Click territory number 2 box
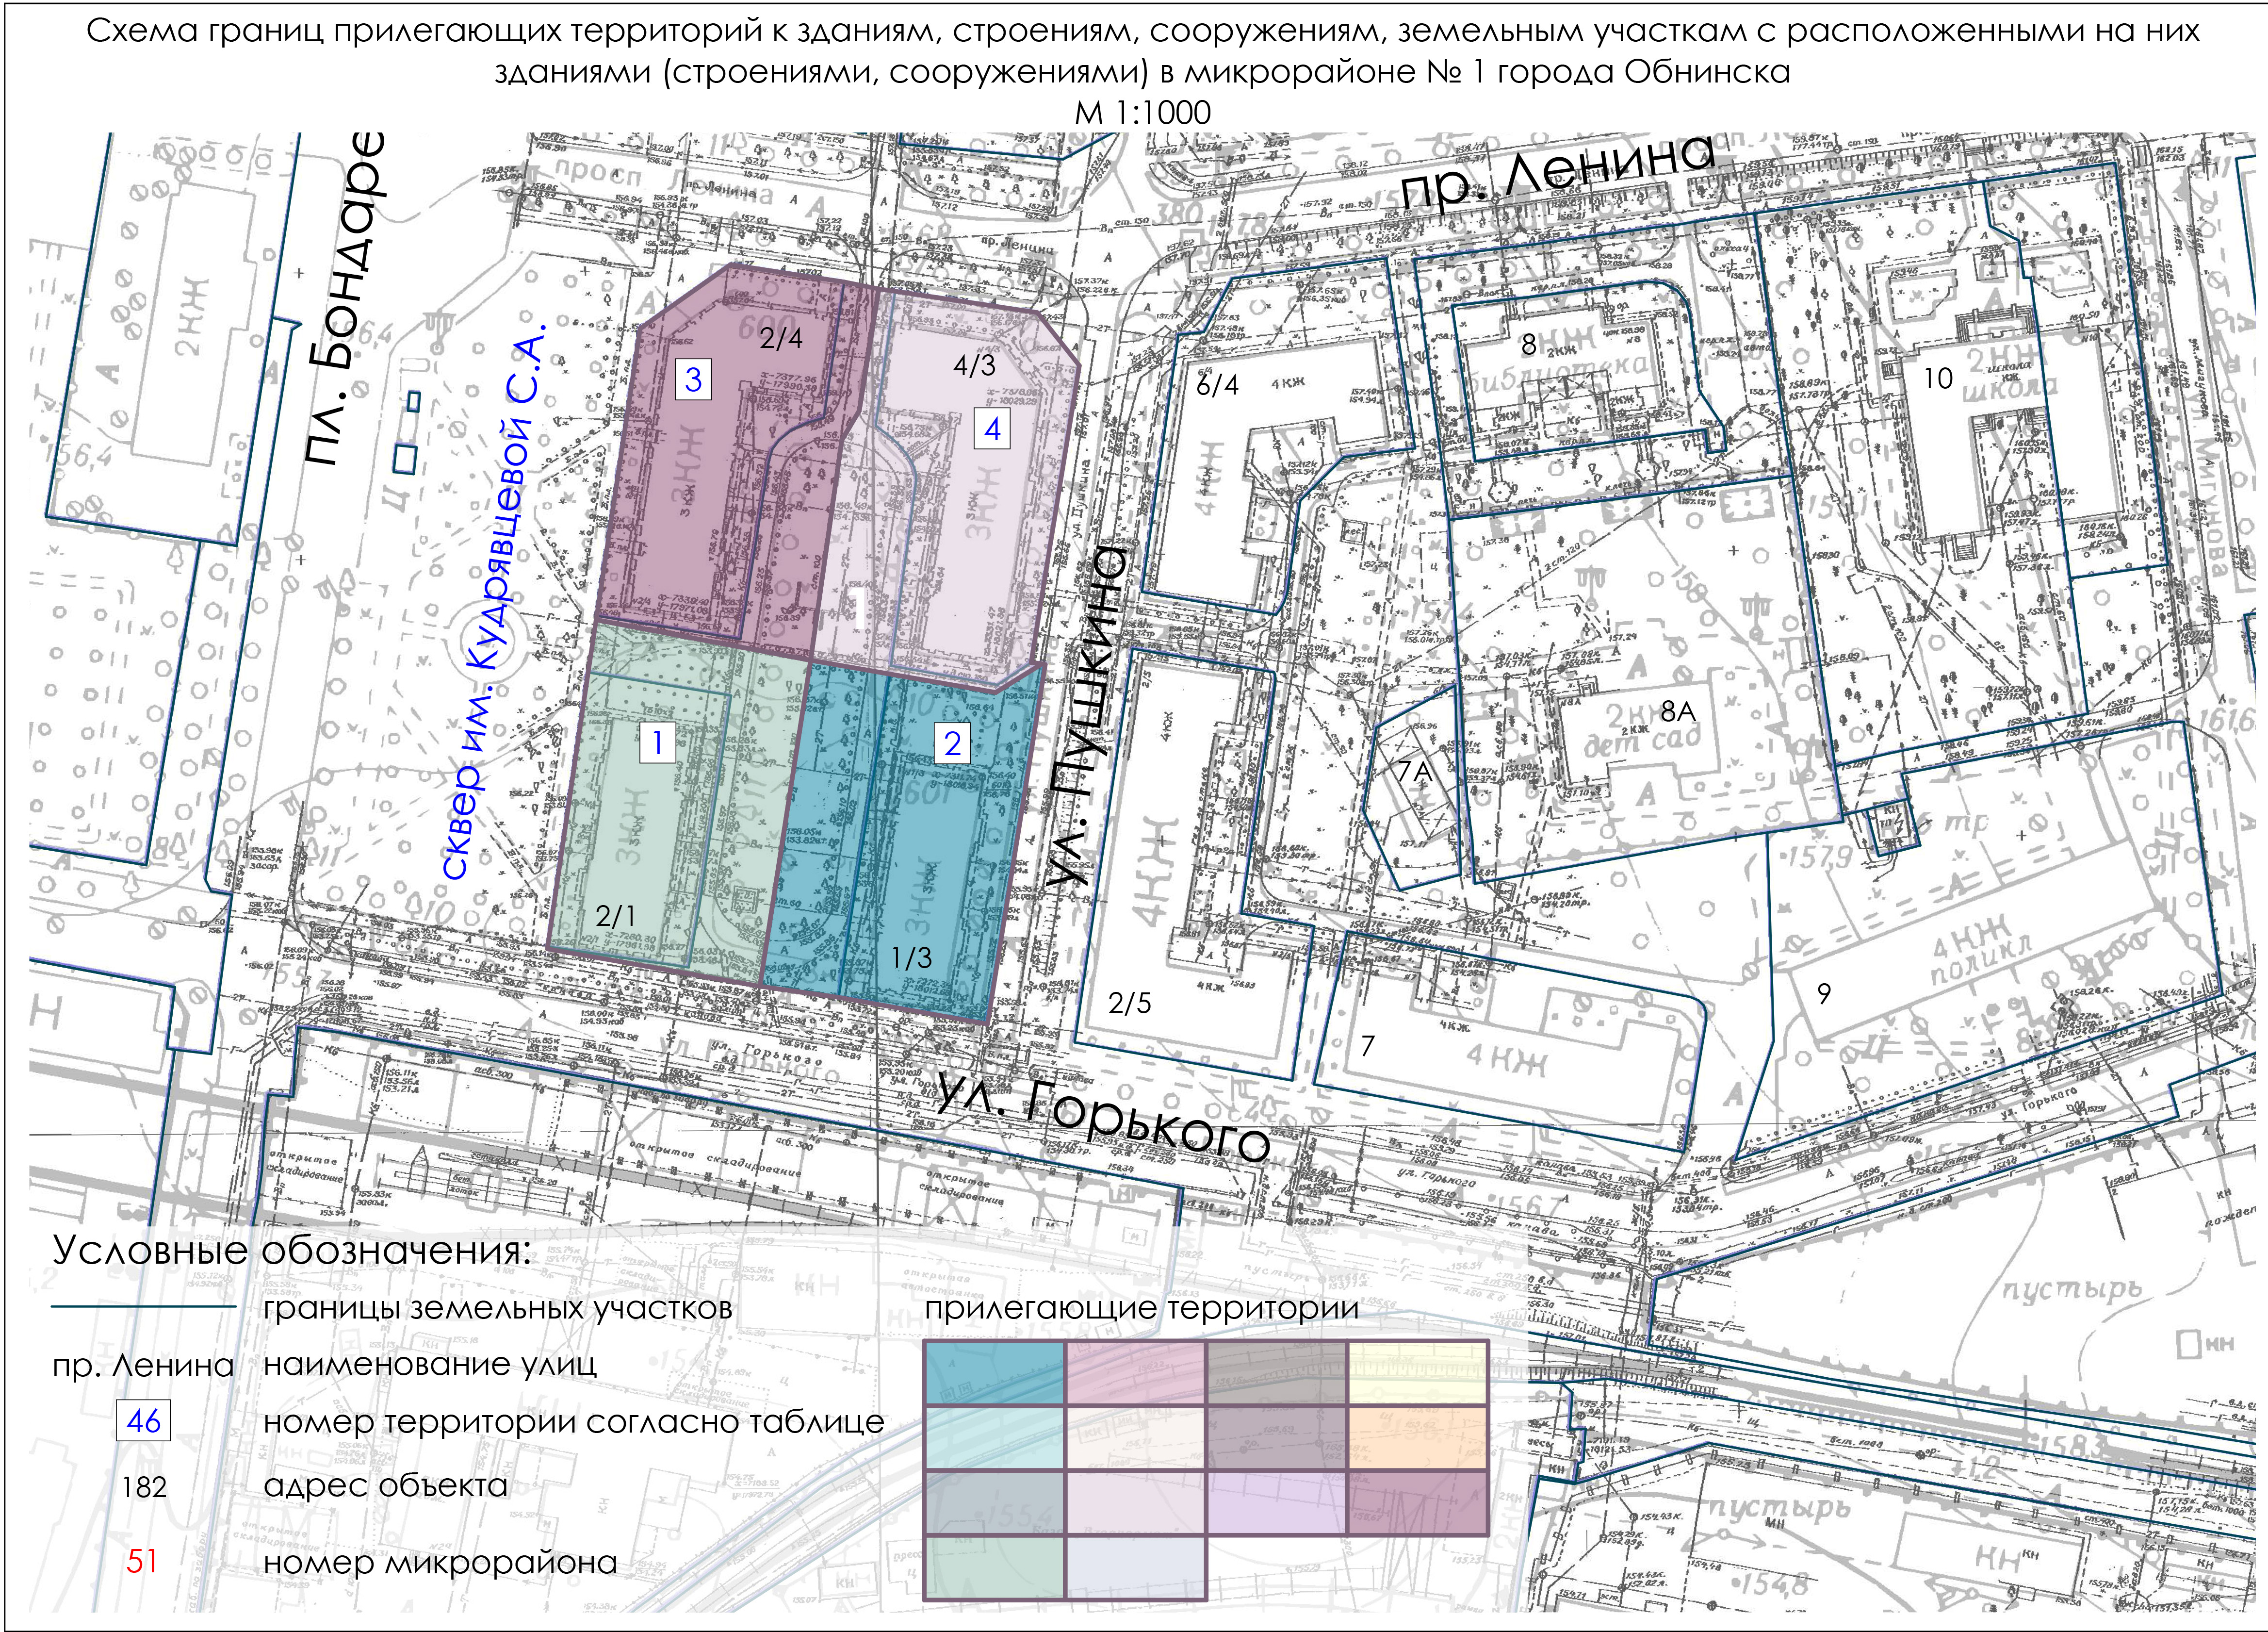 tap(952, 742)
